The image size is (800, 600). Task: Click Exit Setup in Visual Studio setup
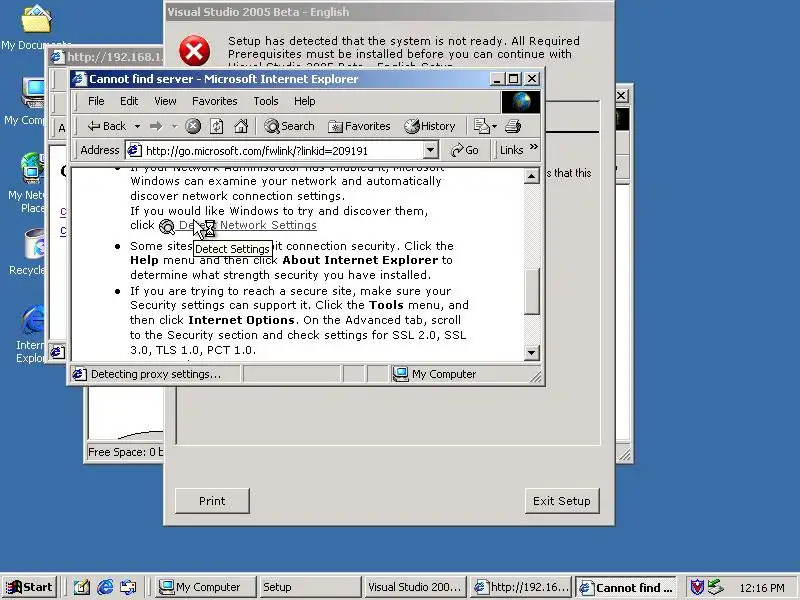coord(562,501)
